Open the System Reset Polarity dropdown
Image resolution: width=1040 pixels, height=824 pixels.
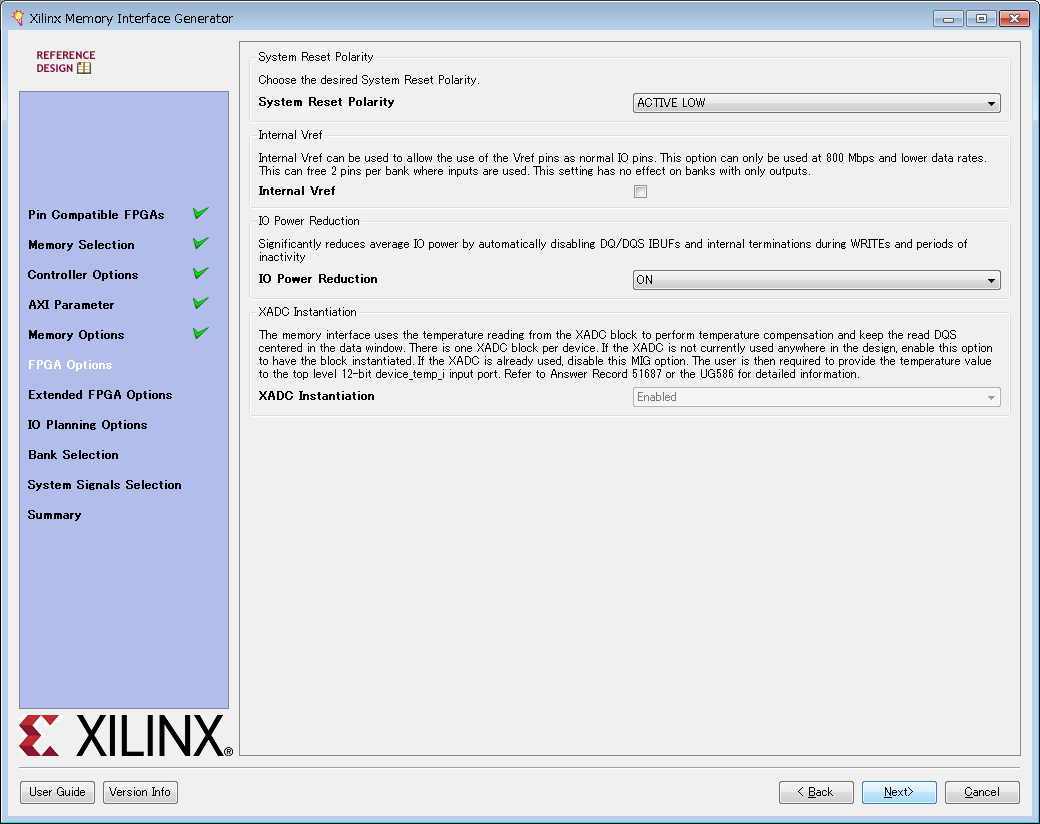[x=817, y=103]
